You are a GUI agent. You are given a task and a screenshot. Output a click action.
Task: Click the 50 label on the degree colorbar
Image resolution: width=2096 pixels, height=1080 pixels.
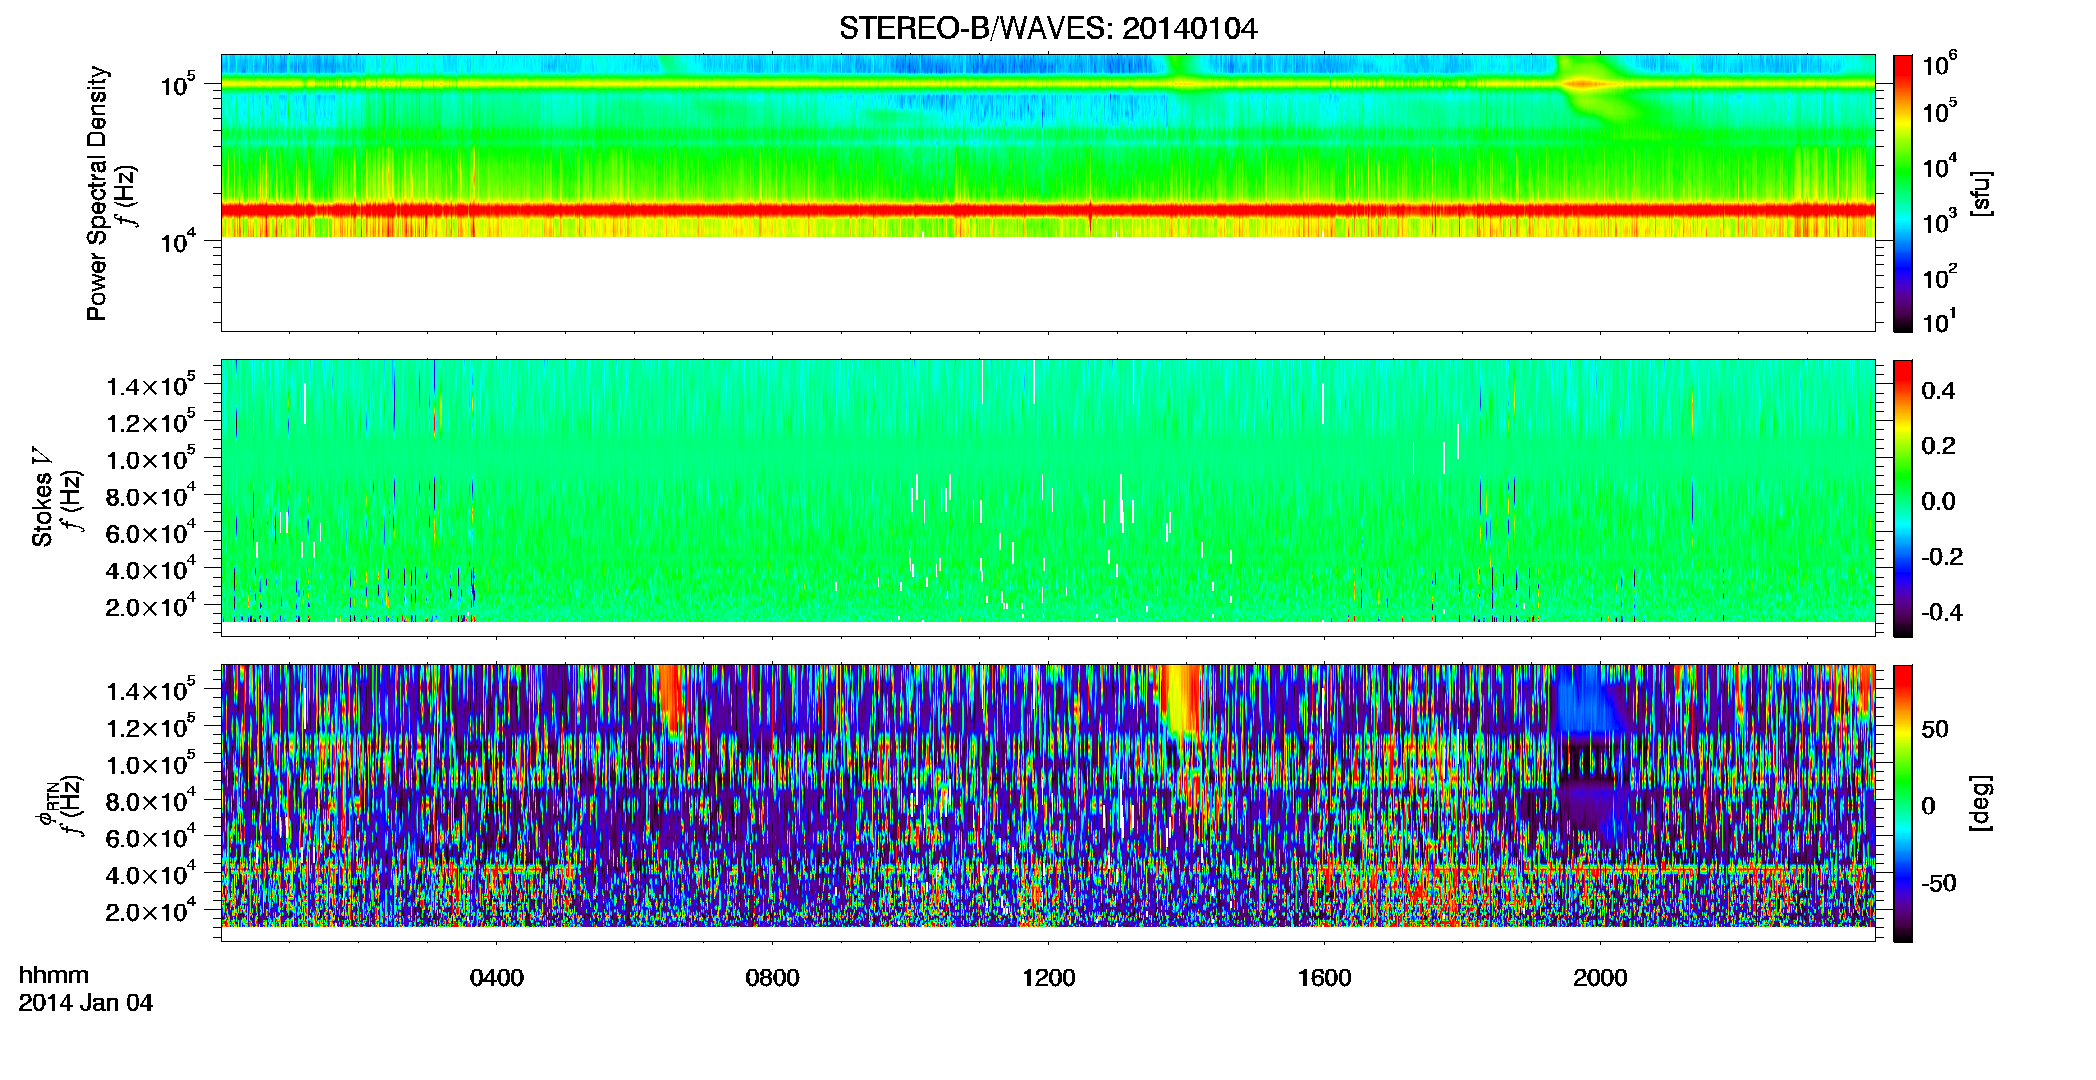(1935, 729)
